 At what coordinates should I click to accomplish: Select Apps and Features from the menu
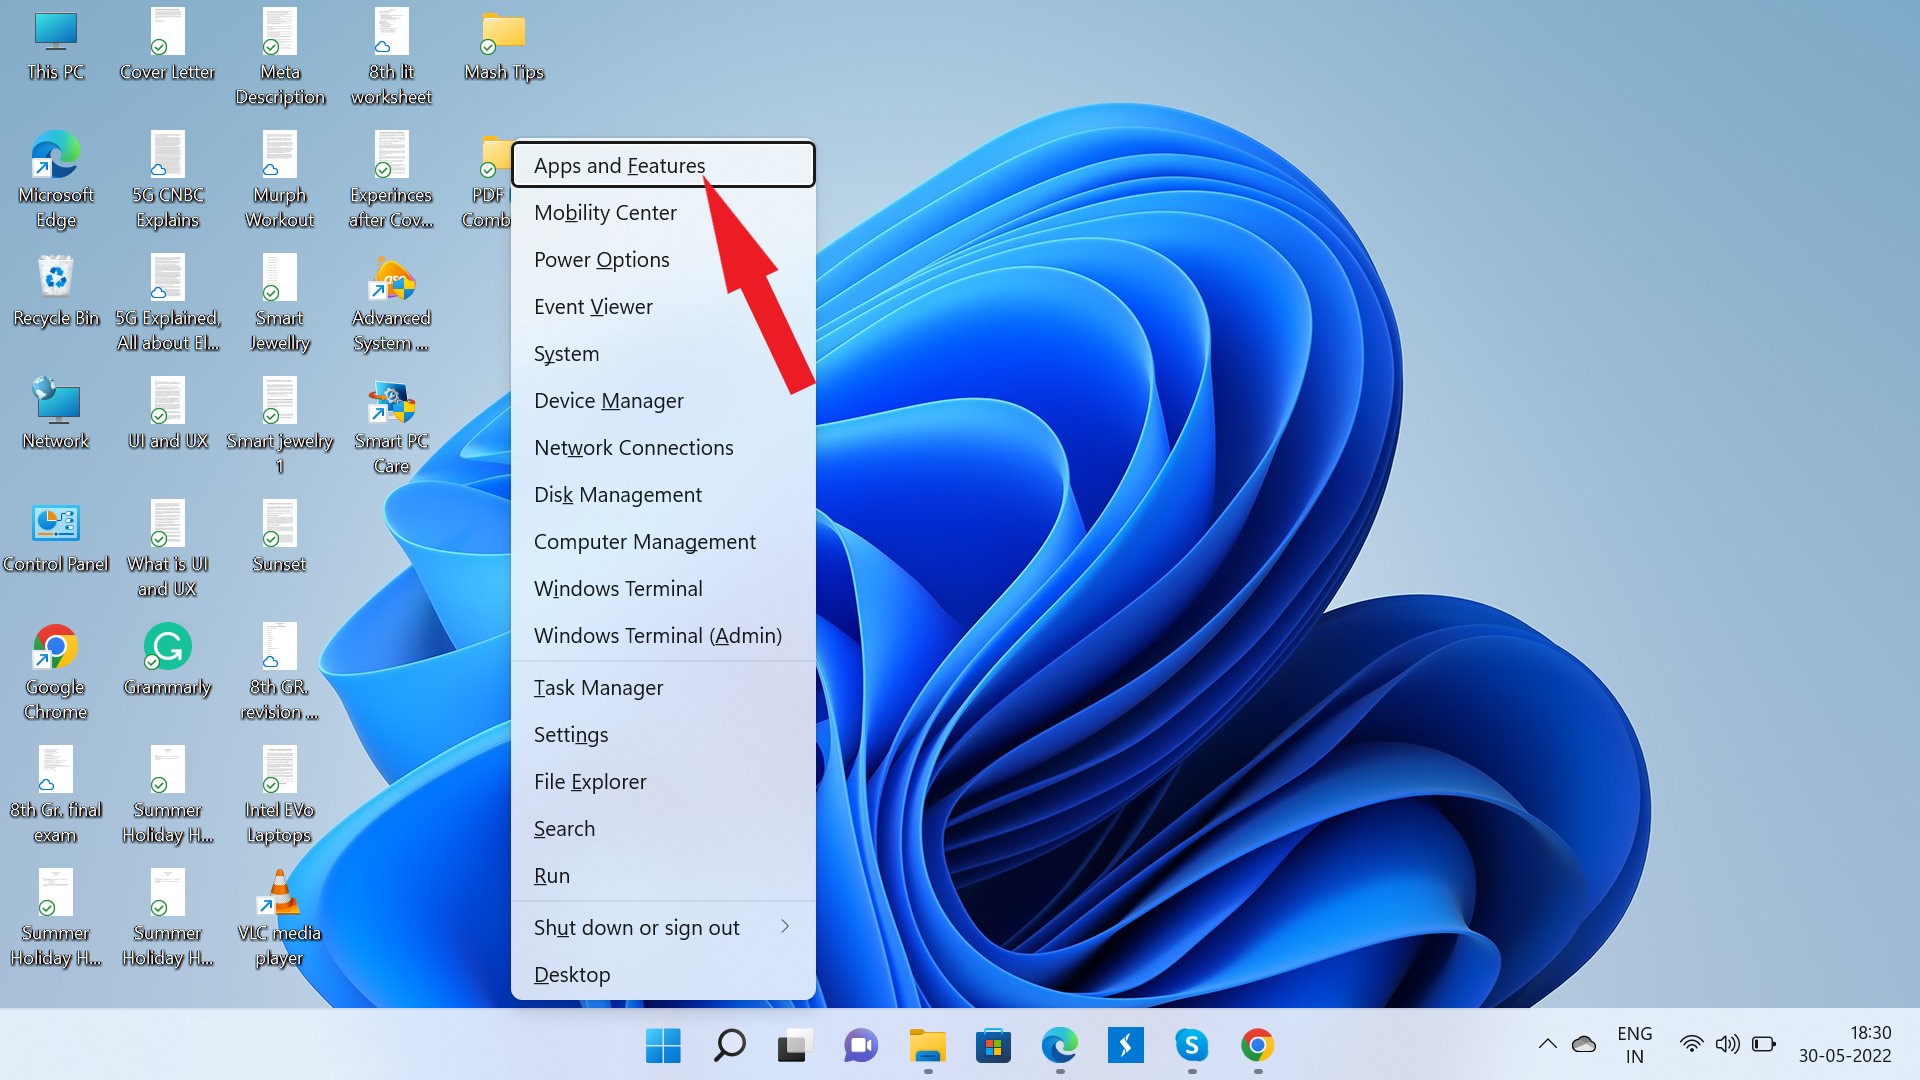[619, 165]
